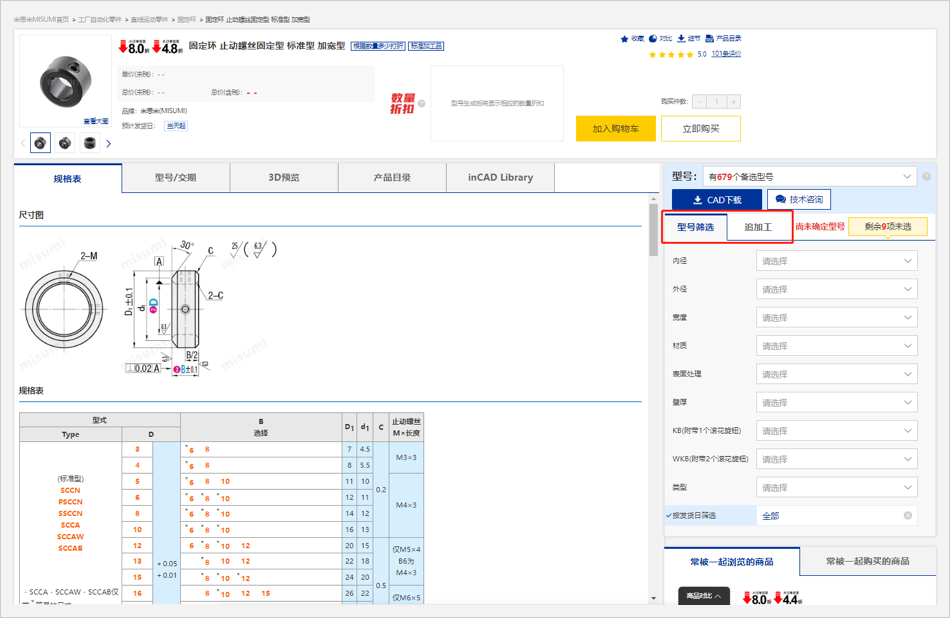The image size is (950, 618).
Task: Click the CAD下载 button
Action: 716,200
